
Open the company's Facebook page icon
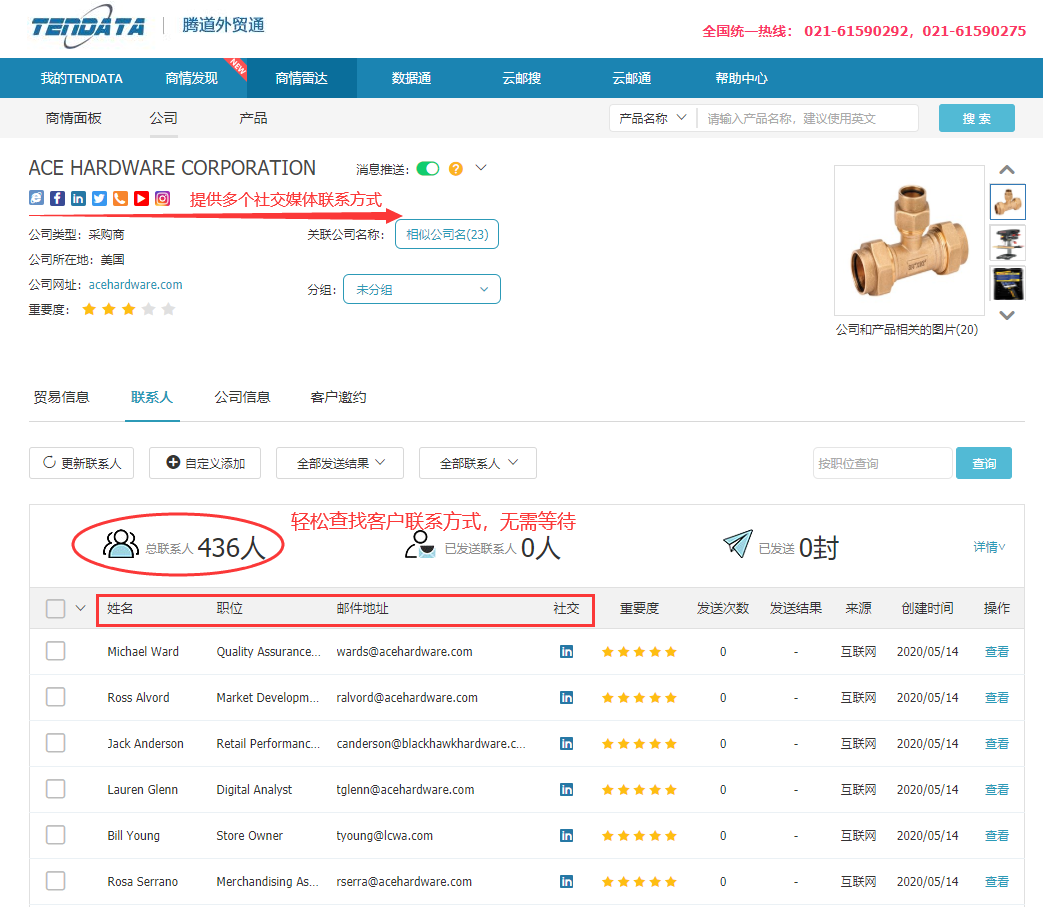coord(57,199)
